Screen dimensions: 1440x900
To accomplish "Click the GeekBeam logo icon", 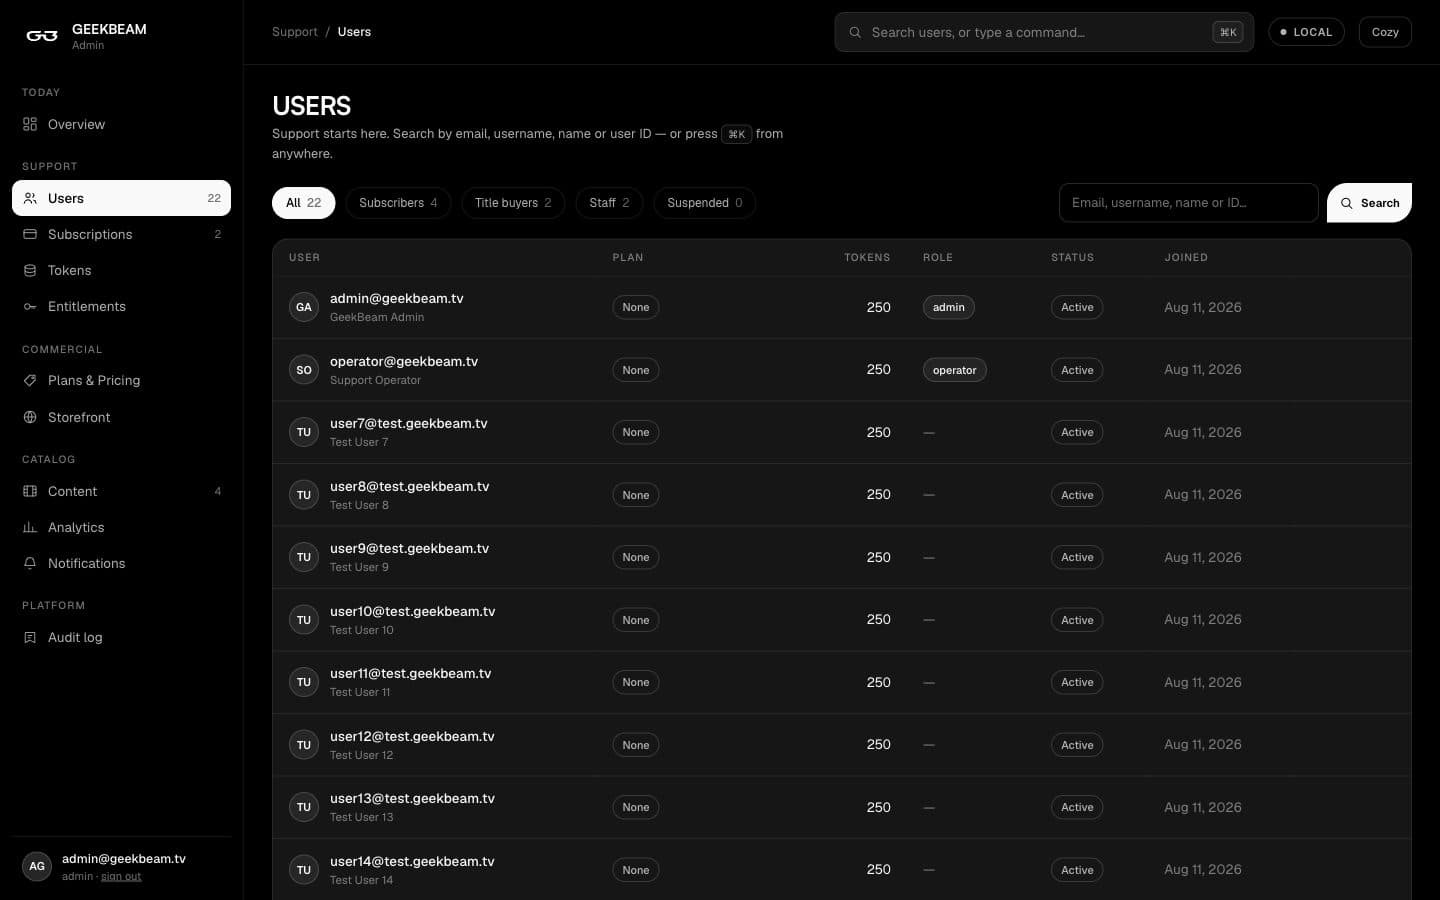I will [42, 36].
